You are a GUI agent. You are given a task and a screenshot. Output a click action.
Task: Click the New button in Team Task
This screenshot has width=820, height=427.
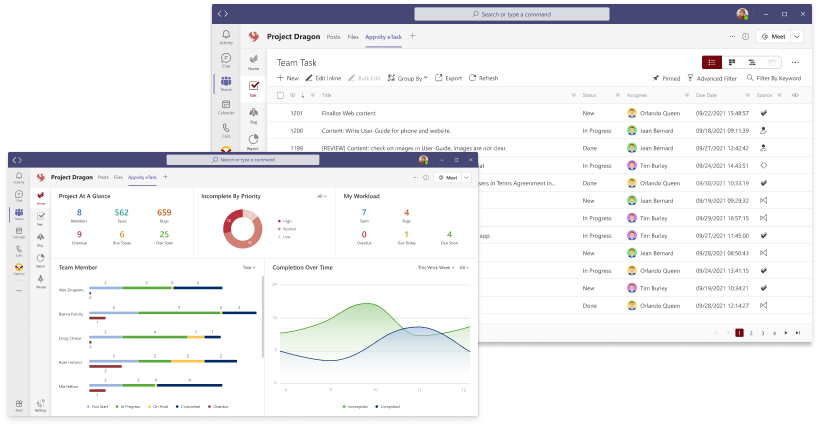click(288, 78)
